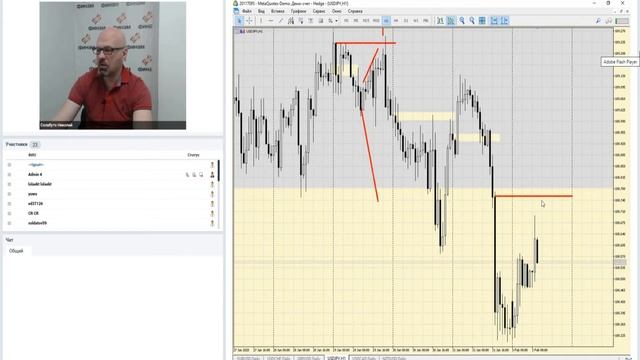Zoom out of the chart

pos(472,21)
